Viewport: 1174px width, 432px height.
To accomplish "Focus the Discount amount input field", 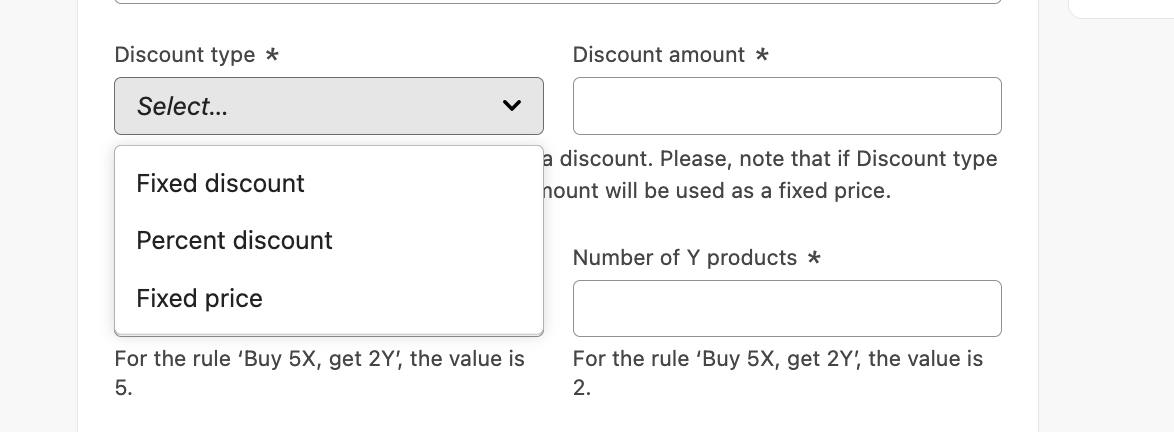I will [787, 106].
